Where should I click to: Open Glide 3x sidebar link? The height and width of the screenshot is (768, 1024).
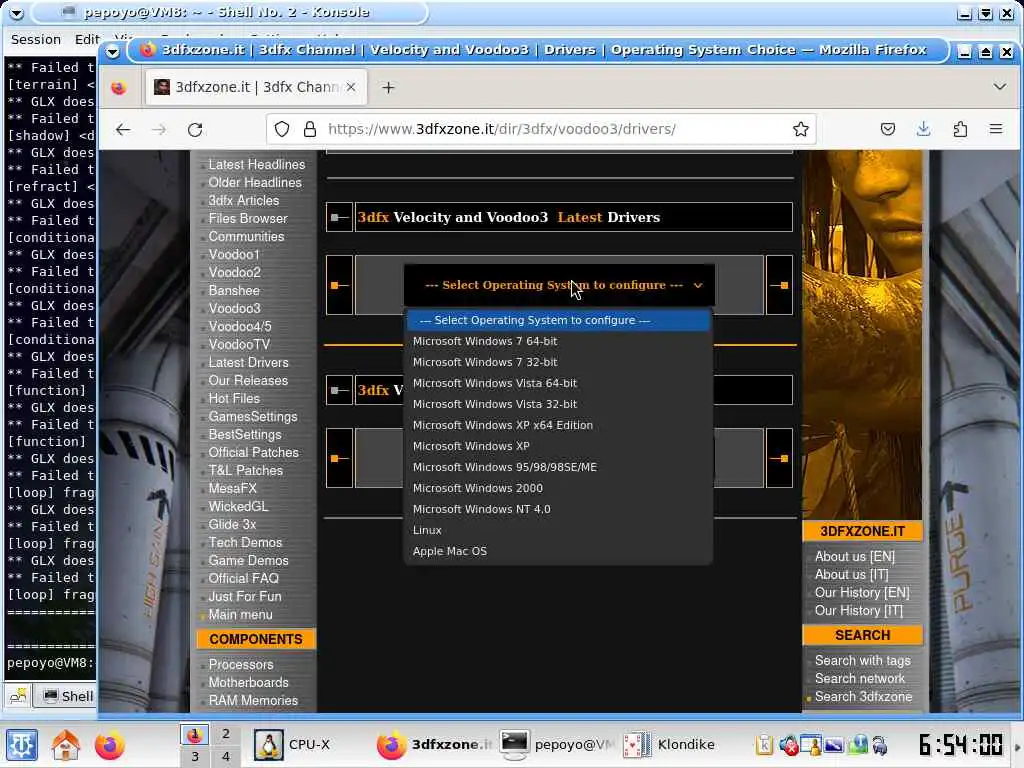click(x=232, y=524)
